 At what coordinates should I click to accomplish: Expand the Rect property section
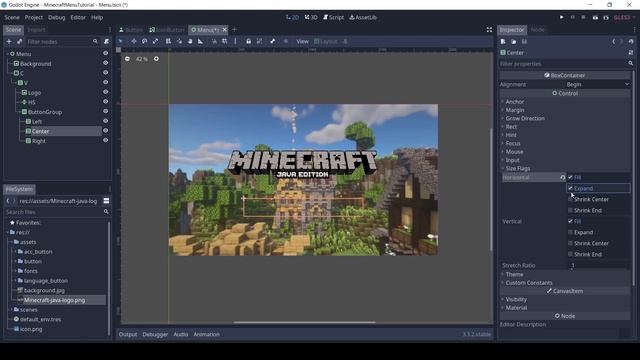[x=511, y=127]
